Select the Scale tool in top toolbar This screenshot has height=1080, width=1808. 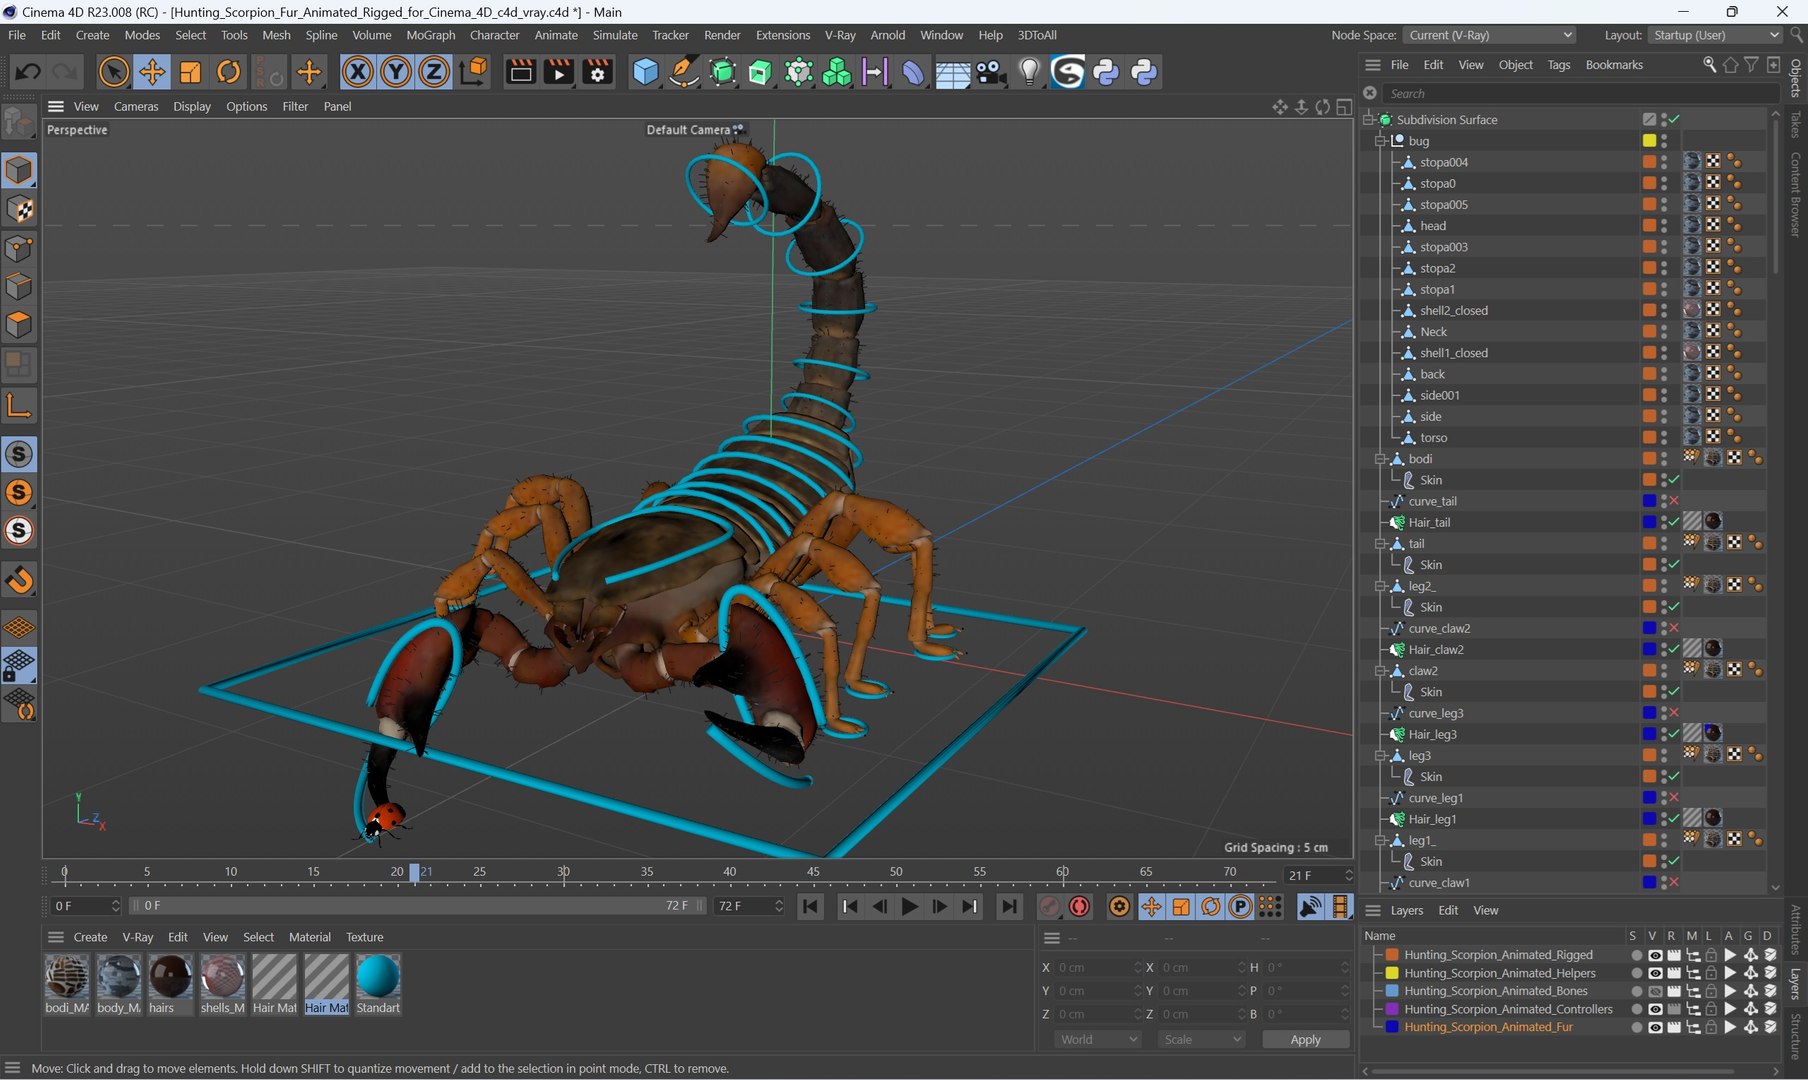[190, 72]
